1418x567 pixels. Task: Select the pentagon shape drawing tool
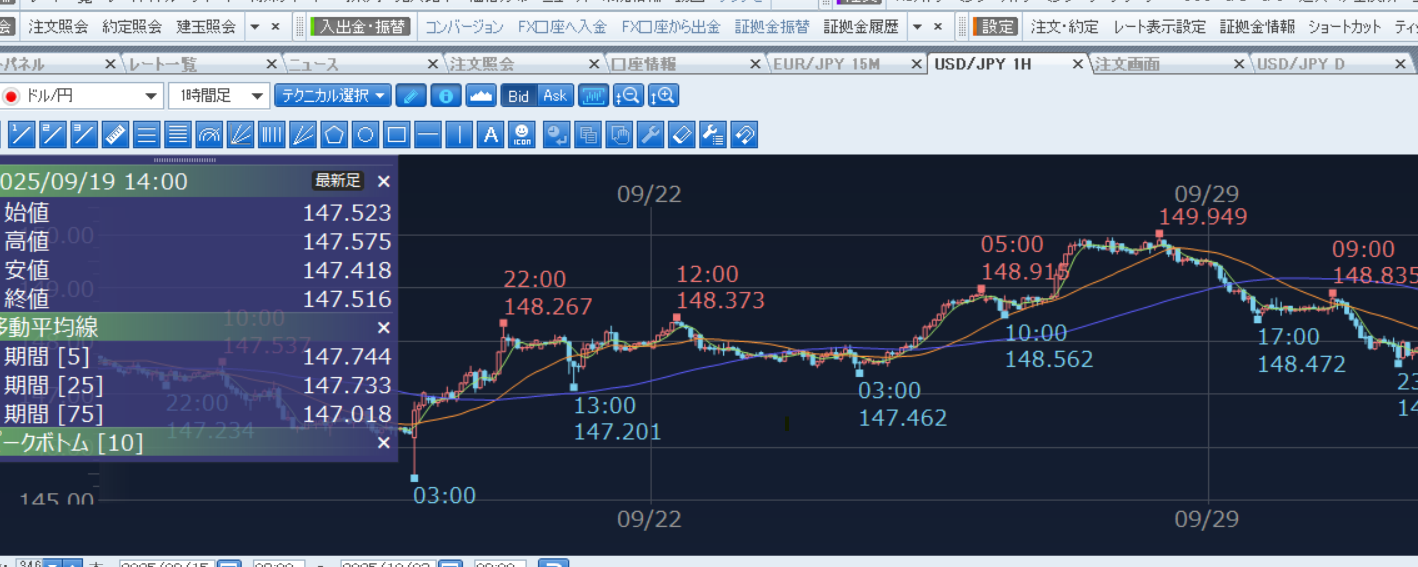pos(335,135)
